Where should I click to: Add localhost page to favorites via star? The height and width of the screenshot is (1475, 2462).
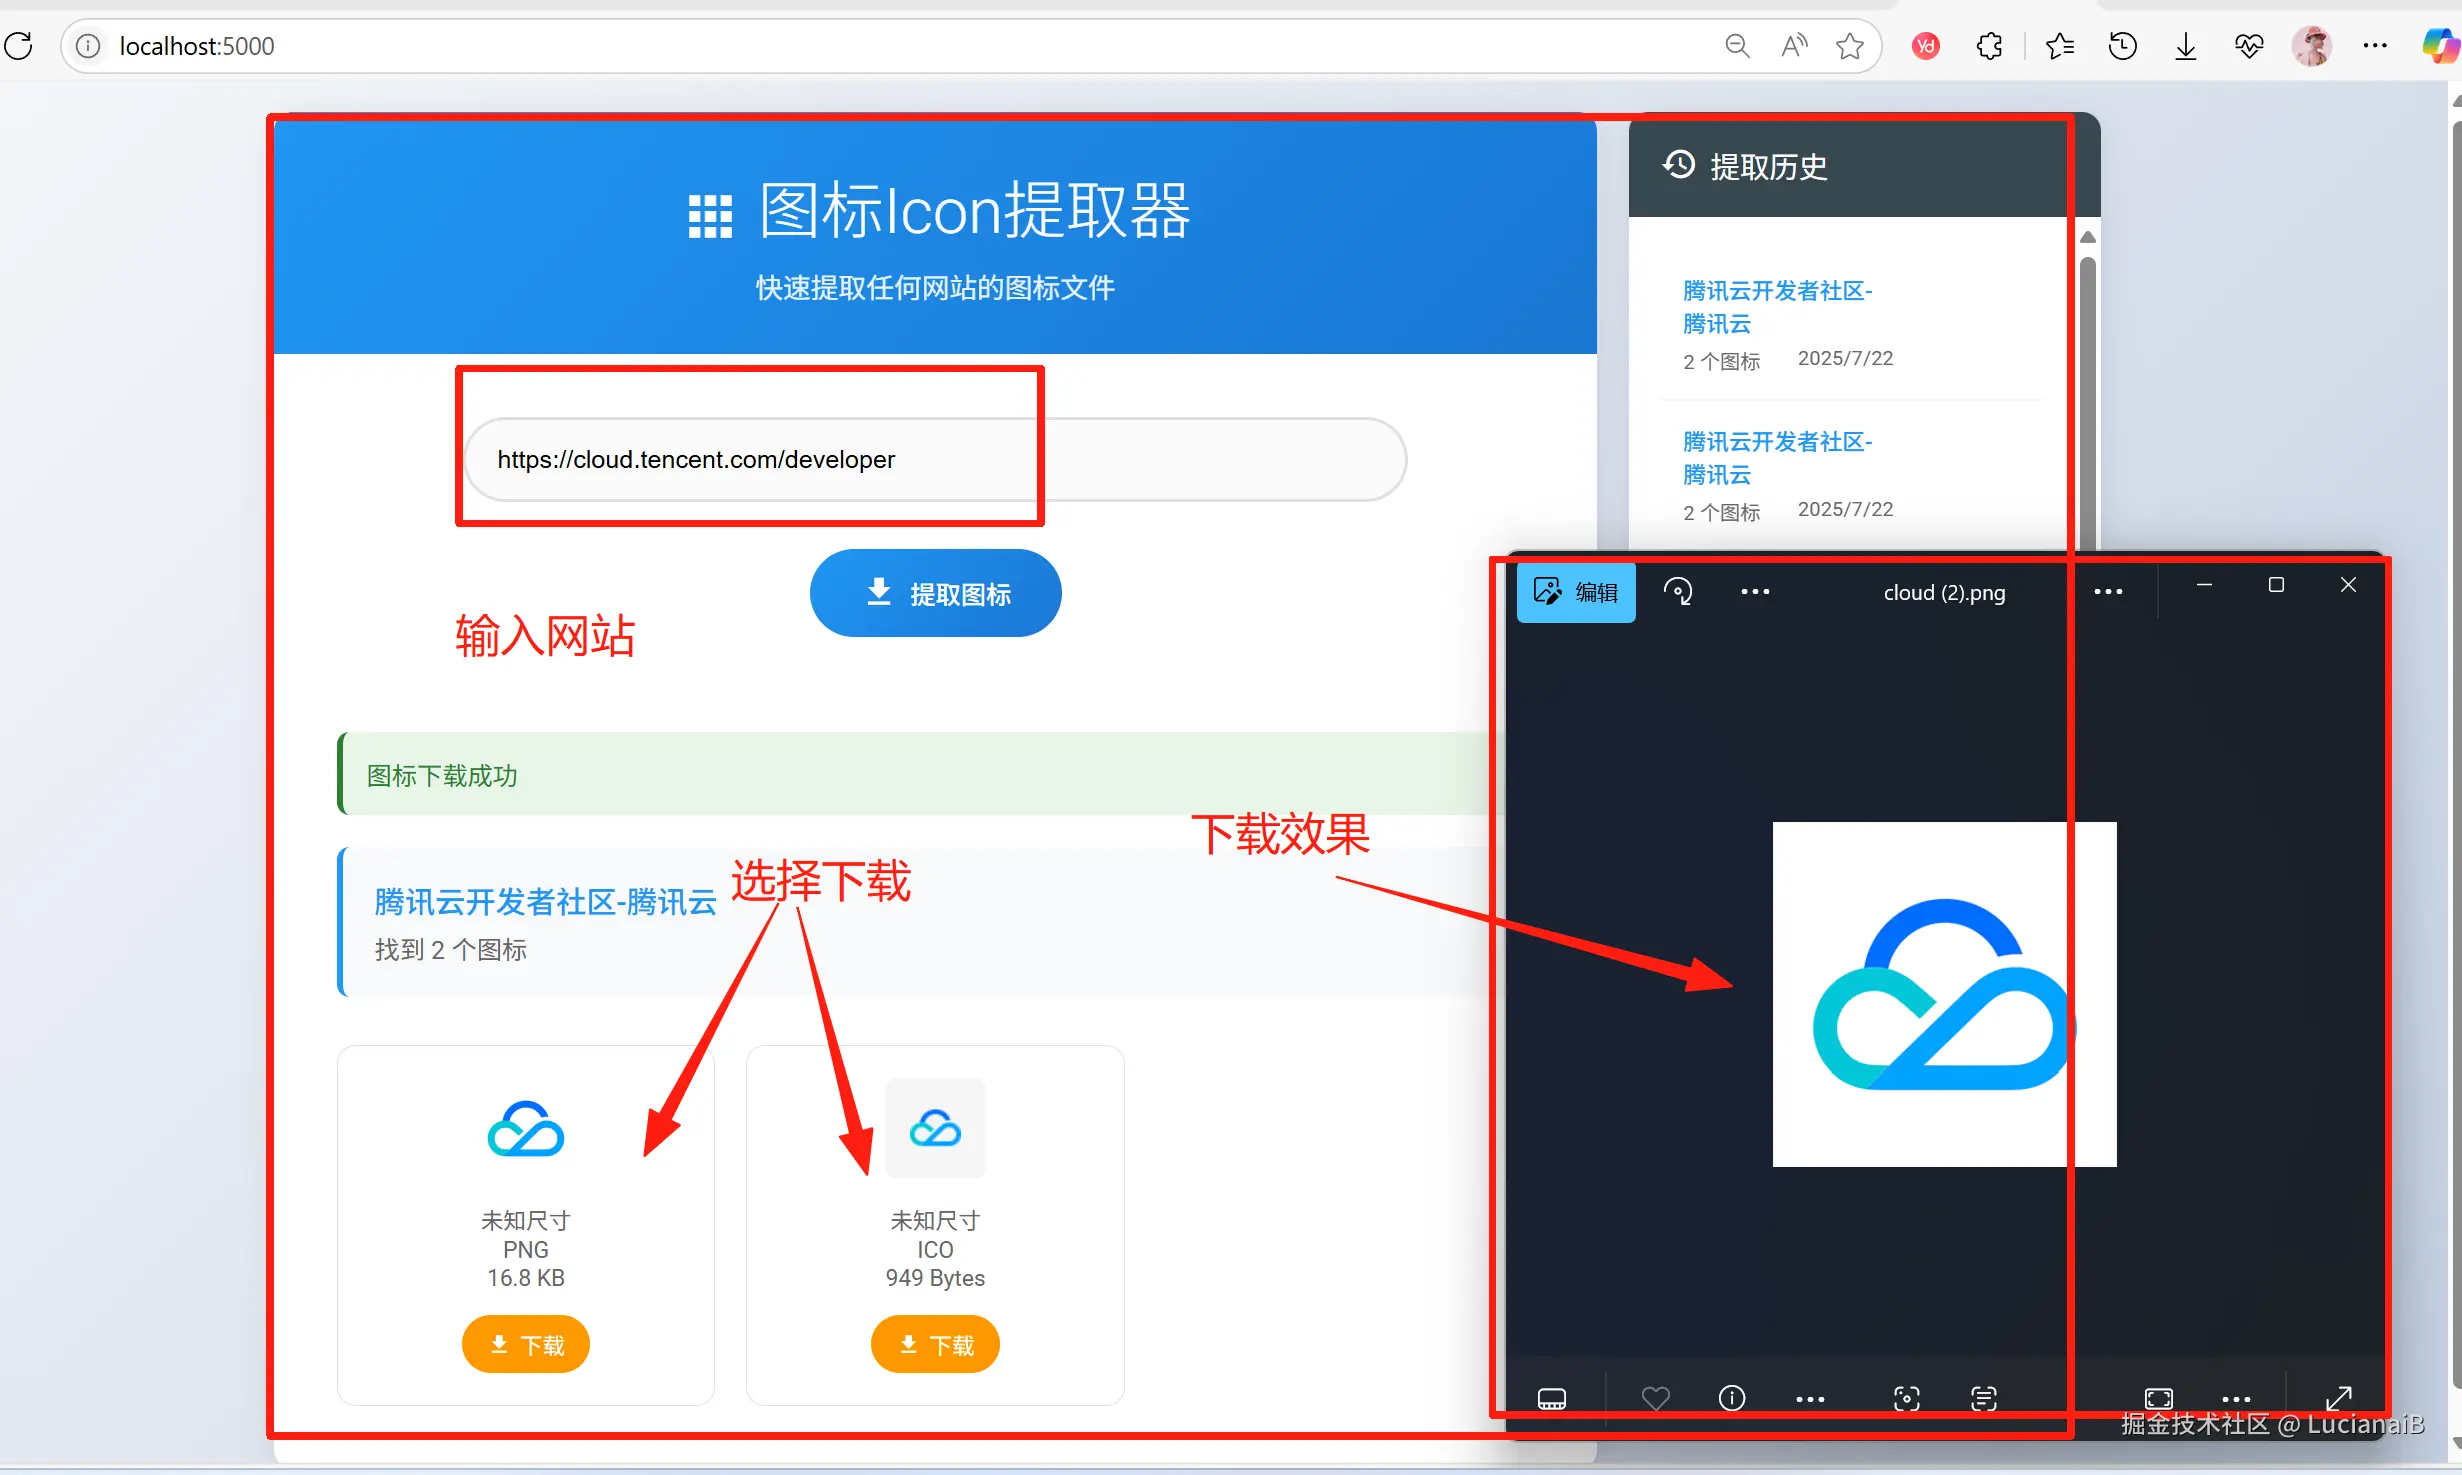tap(1849, 45)
